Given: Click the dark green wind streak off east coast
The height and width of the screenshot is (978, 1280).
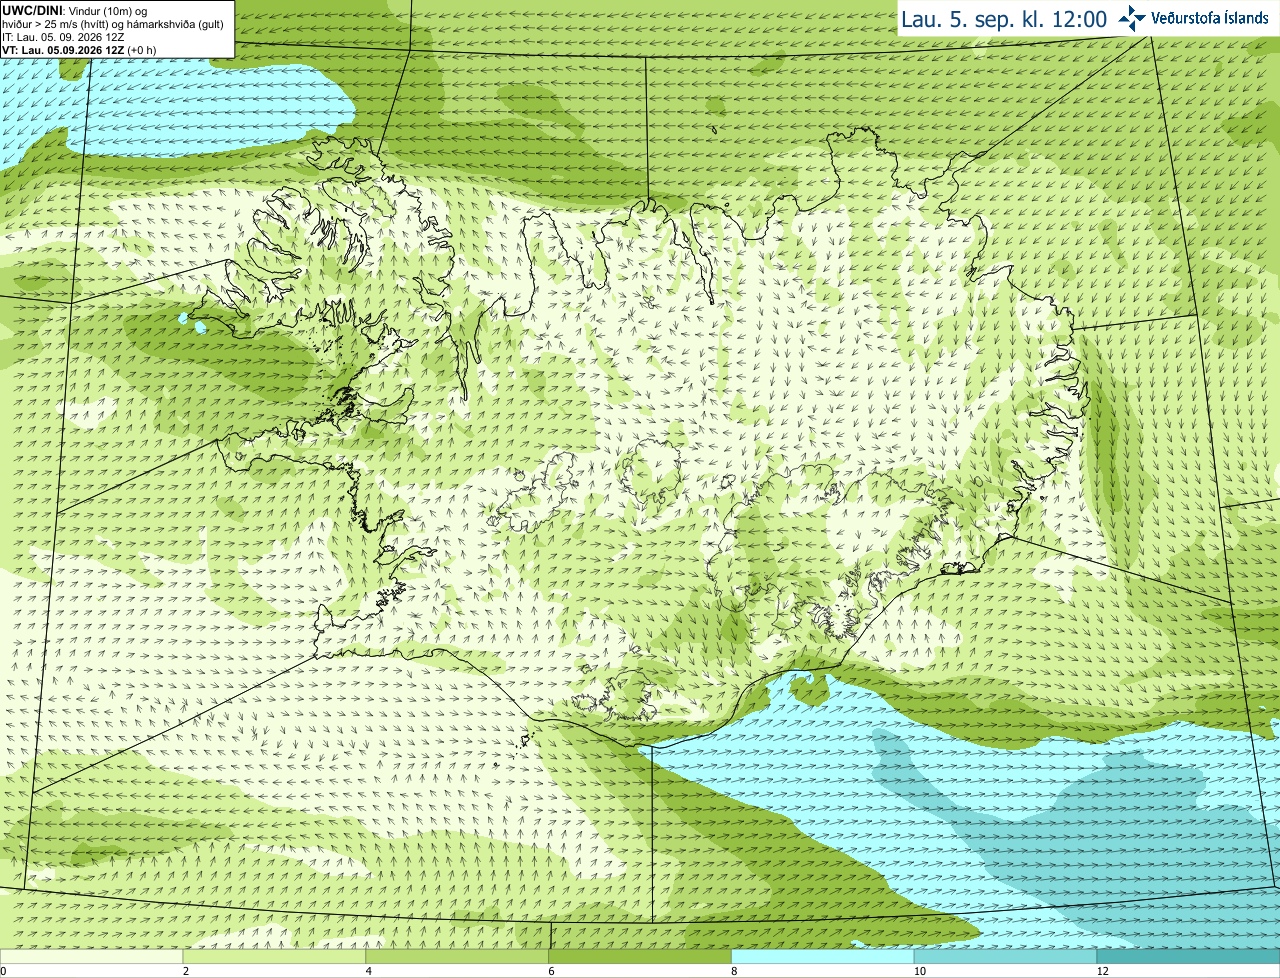Looking at the screenshot, I should 1103,430.
